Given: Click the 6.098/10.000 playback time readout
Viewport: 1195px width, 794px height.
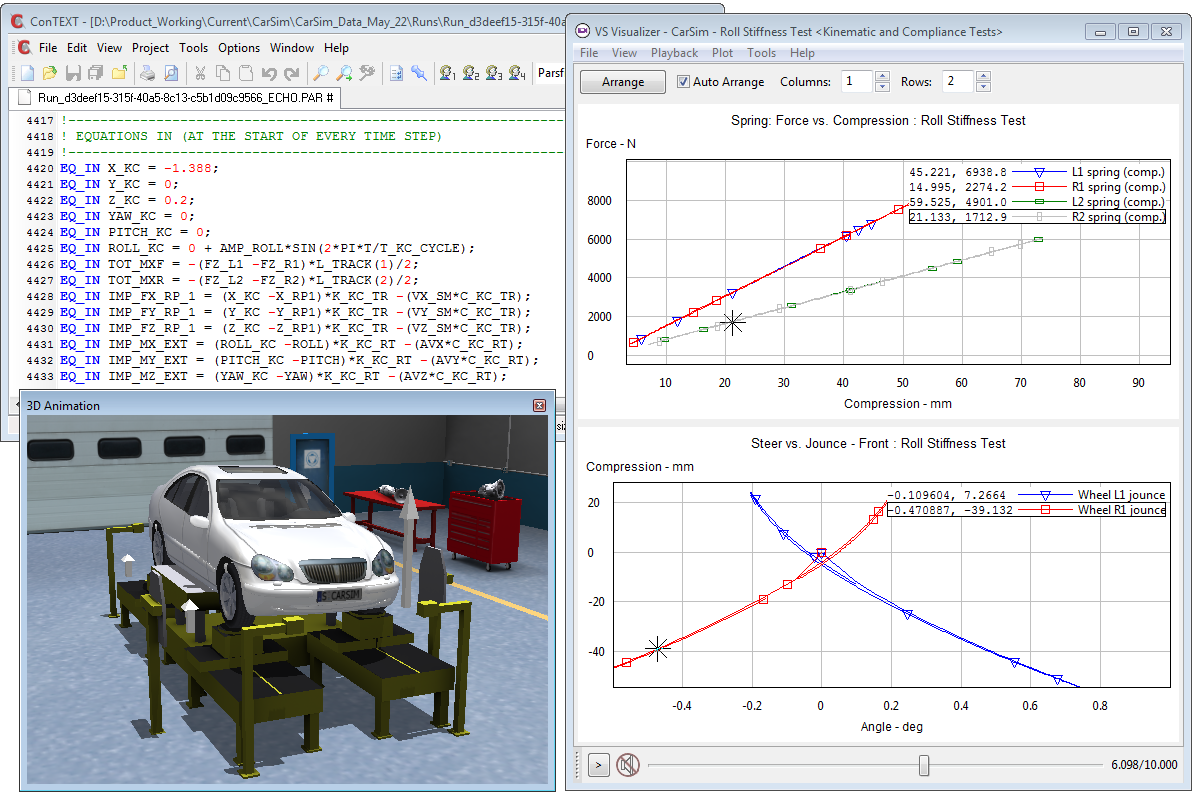Looking at the screenshot, I should point(1144,764).
